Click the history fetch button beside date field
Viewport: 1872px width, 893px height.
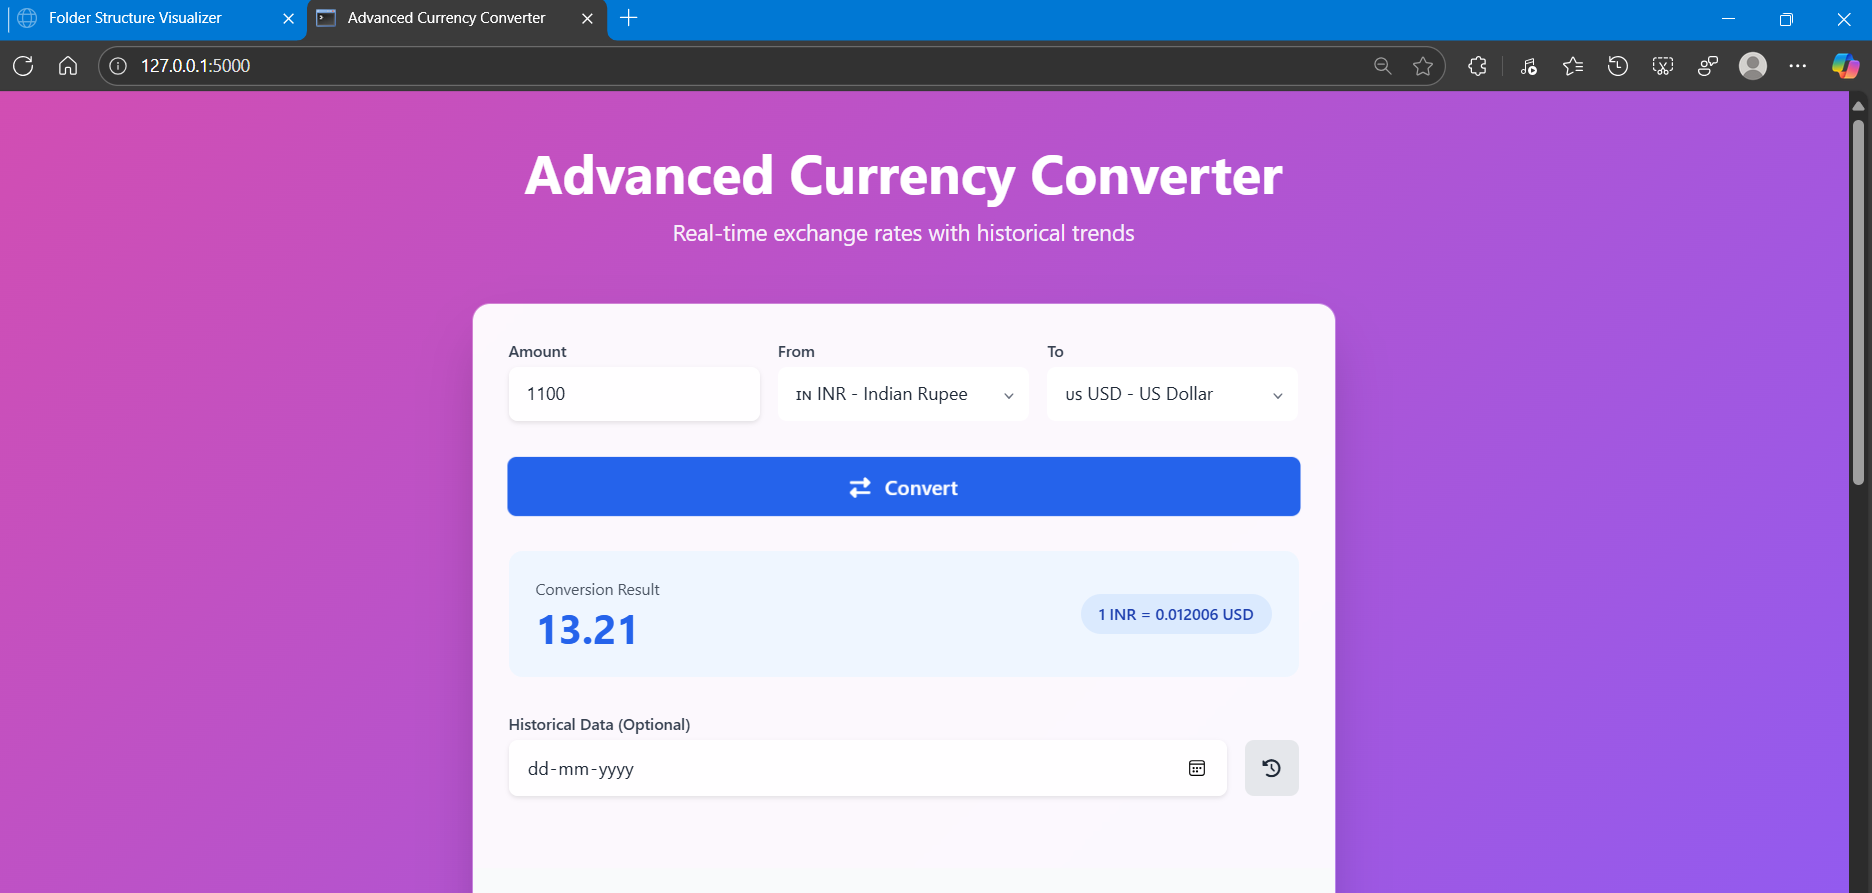tap(1272, 768)
